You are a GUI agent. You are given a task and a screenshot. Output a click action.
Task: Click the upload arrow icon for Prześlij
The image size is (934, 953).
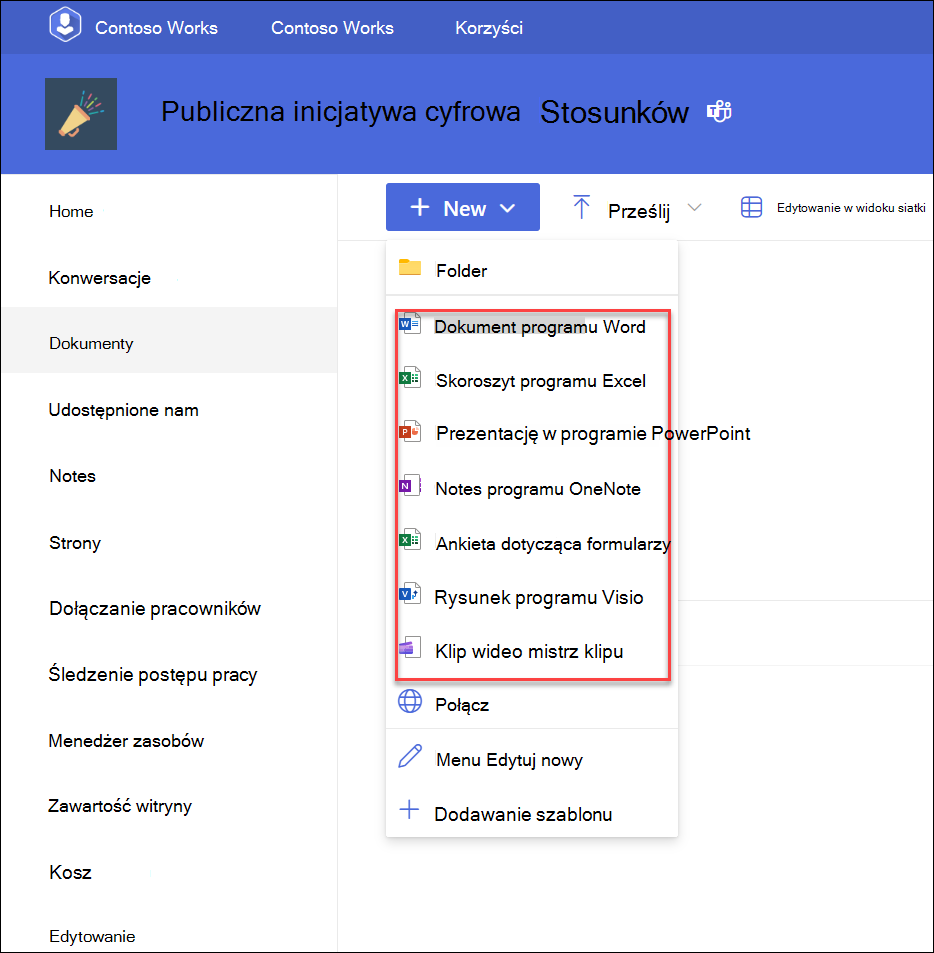(x=581, y=207)
